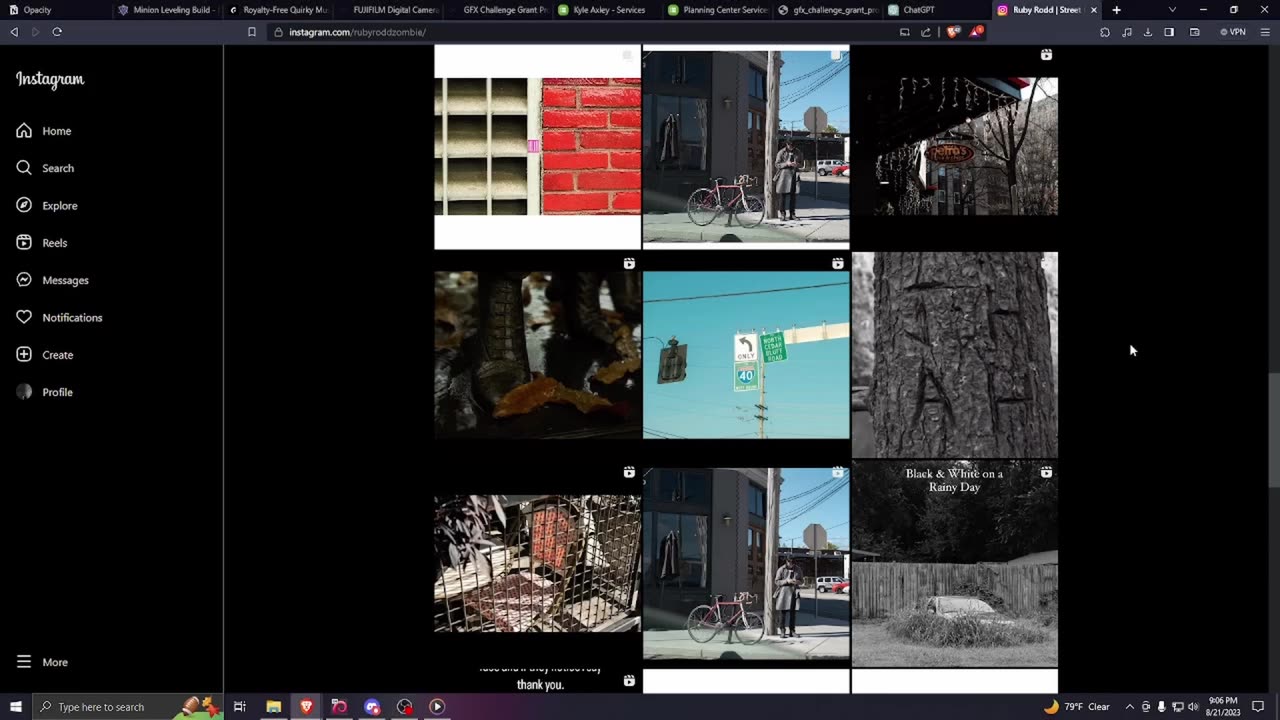Open the Search magnifier icon

[24, 168]
